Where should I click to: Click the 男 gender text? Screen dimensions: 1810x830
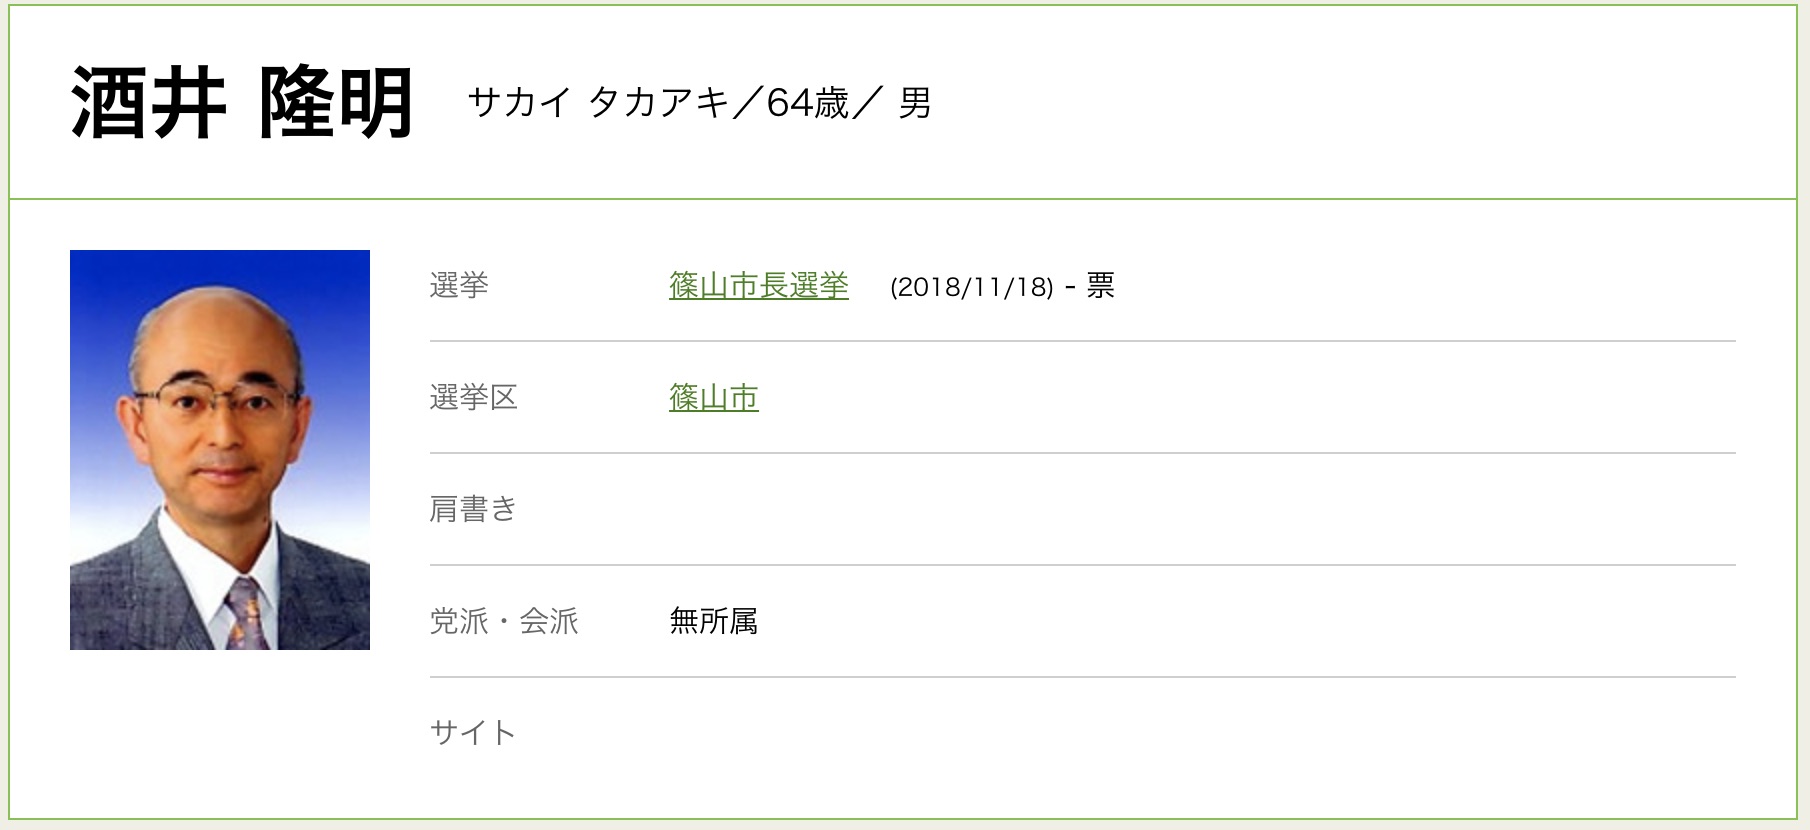[x=914, y=103]
